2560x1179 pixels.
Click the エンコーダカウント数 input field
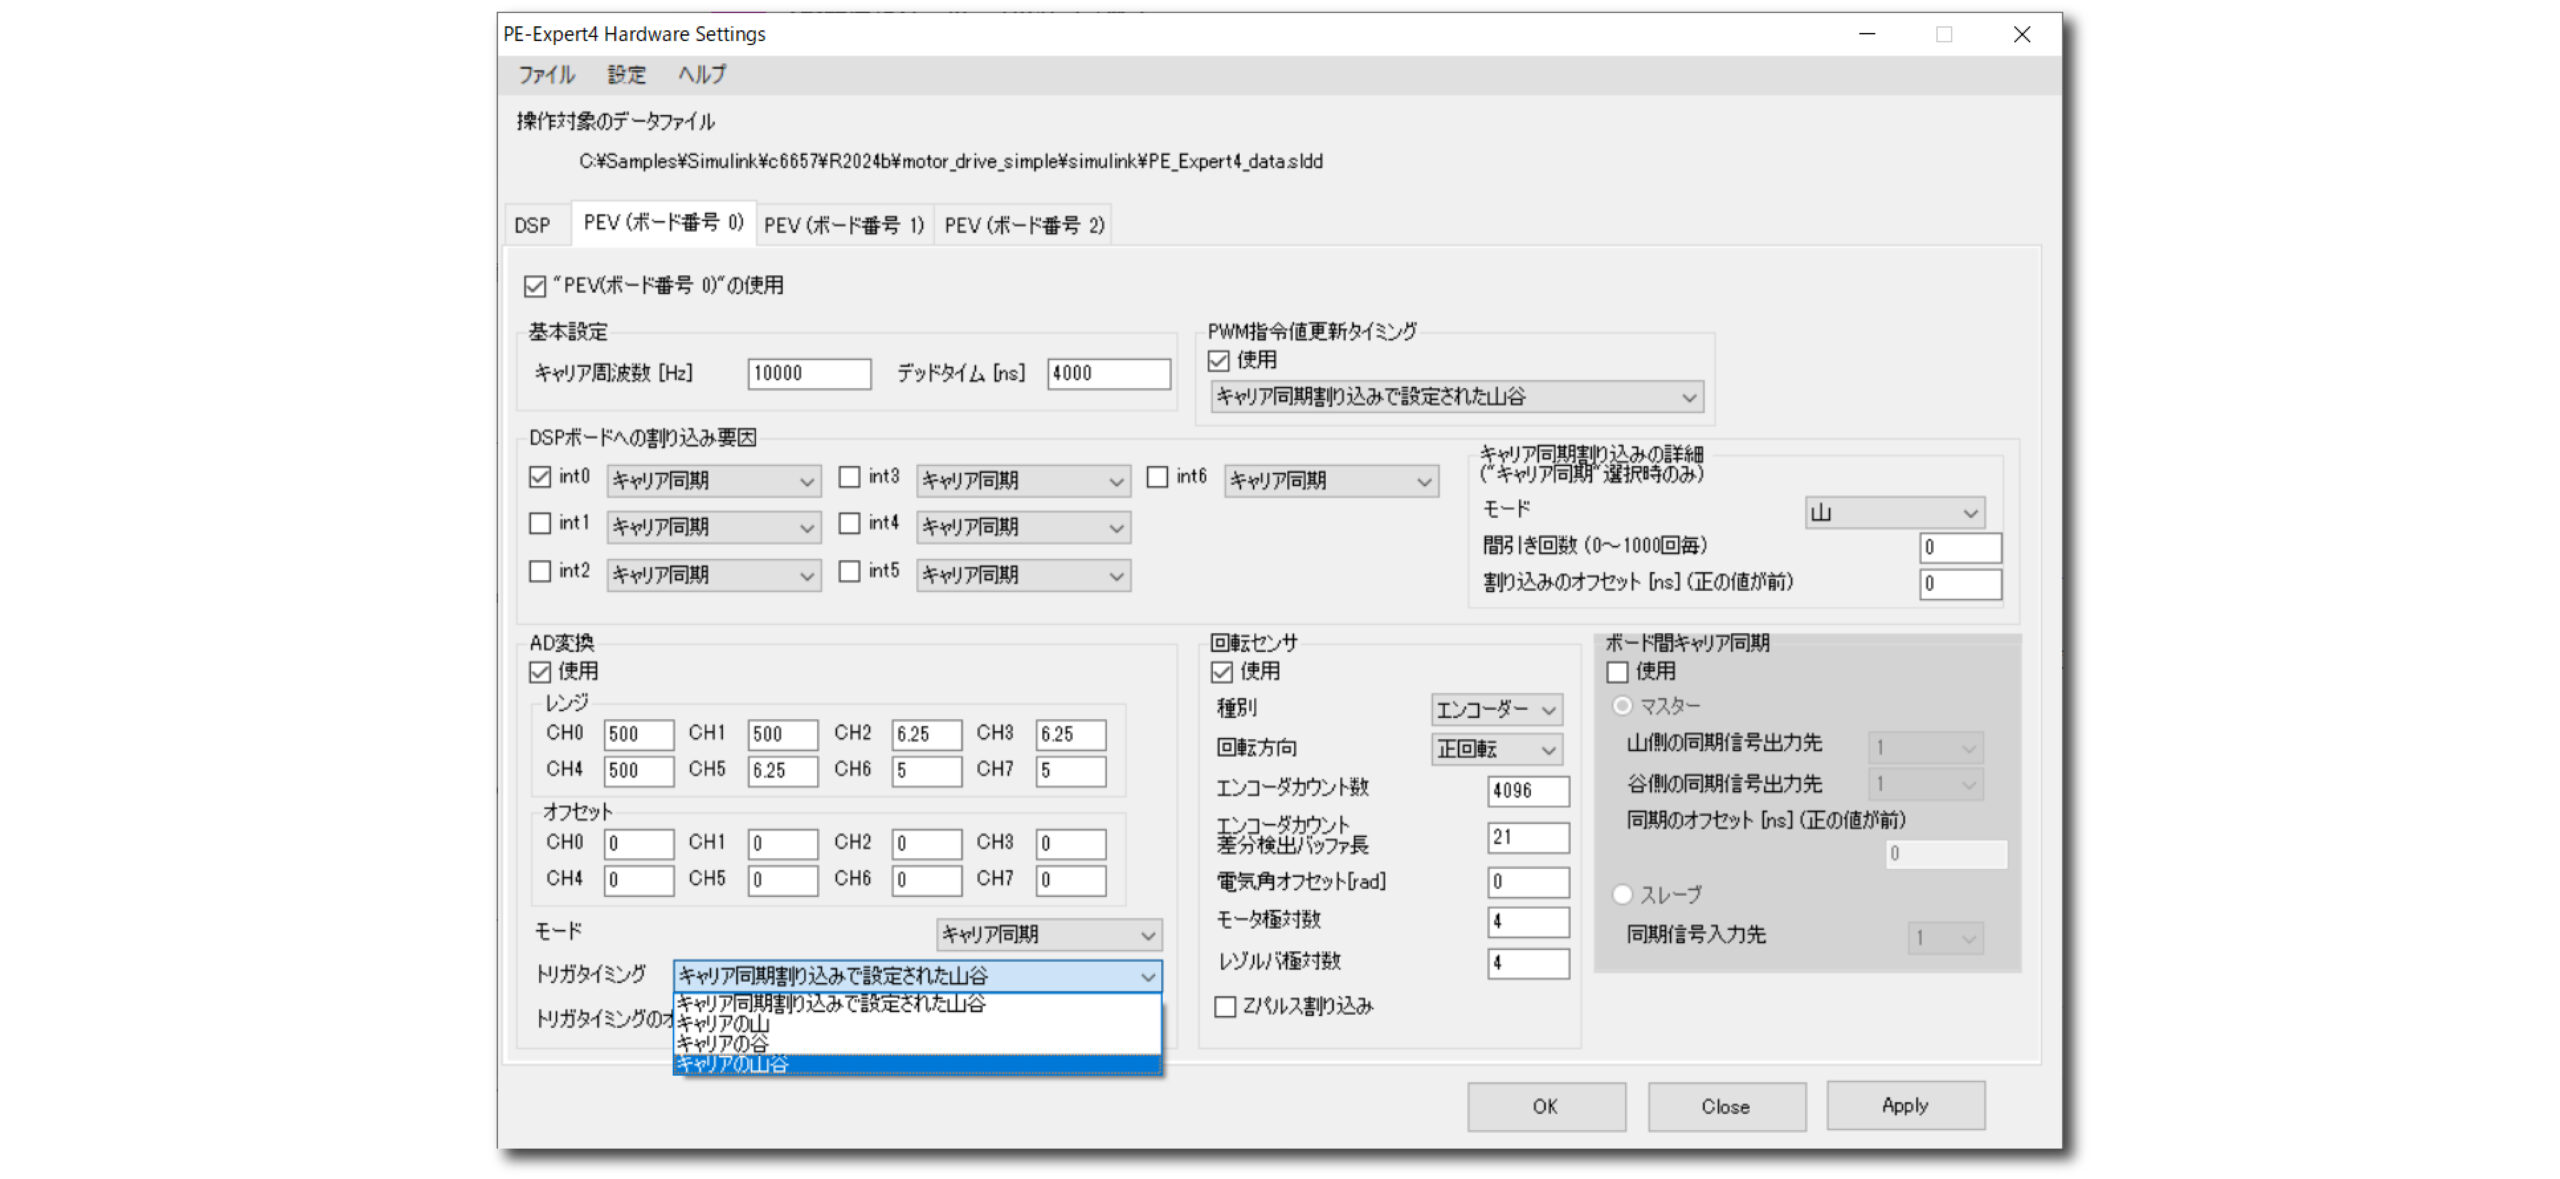pos(1527,790)
